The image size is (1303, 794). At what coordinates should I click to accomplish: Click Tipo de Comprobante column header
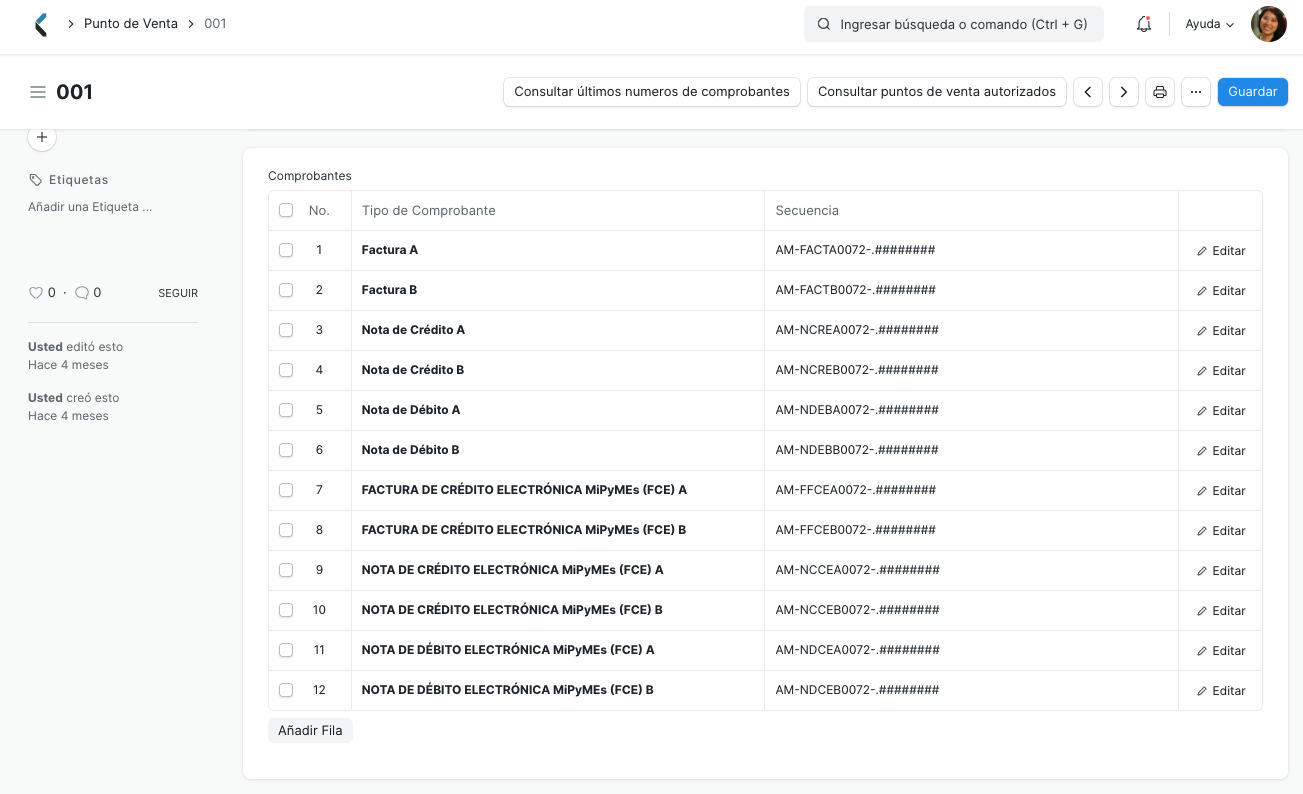tap(429, 210)
